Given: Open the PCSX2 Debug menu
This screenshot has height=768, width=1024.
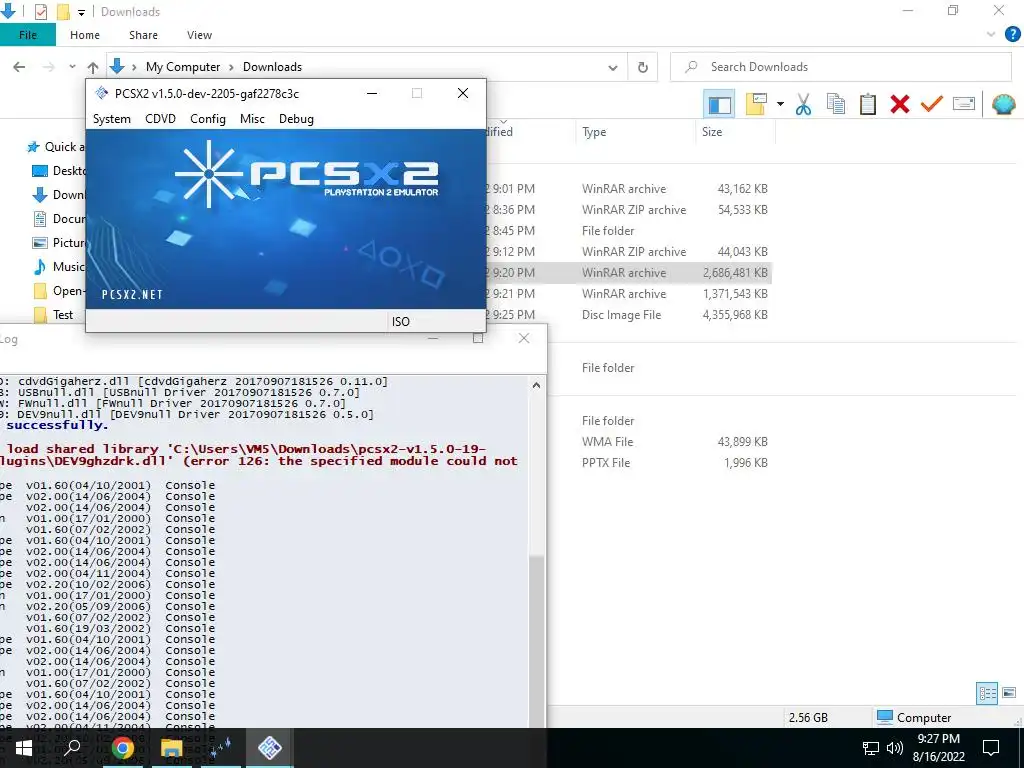Looking at the screenshot, I should (296, 119).
